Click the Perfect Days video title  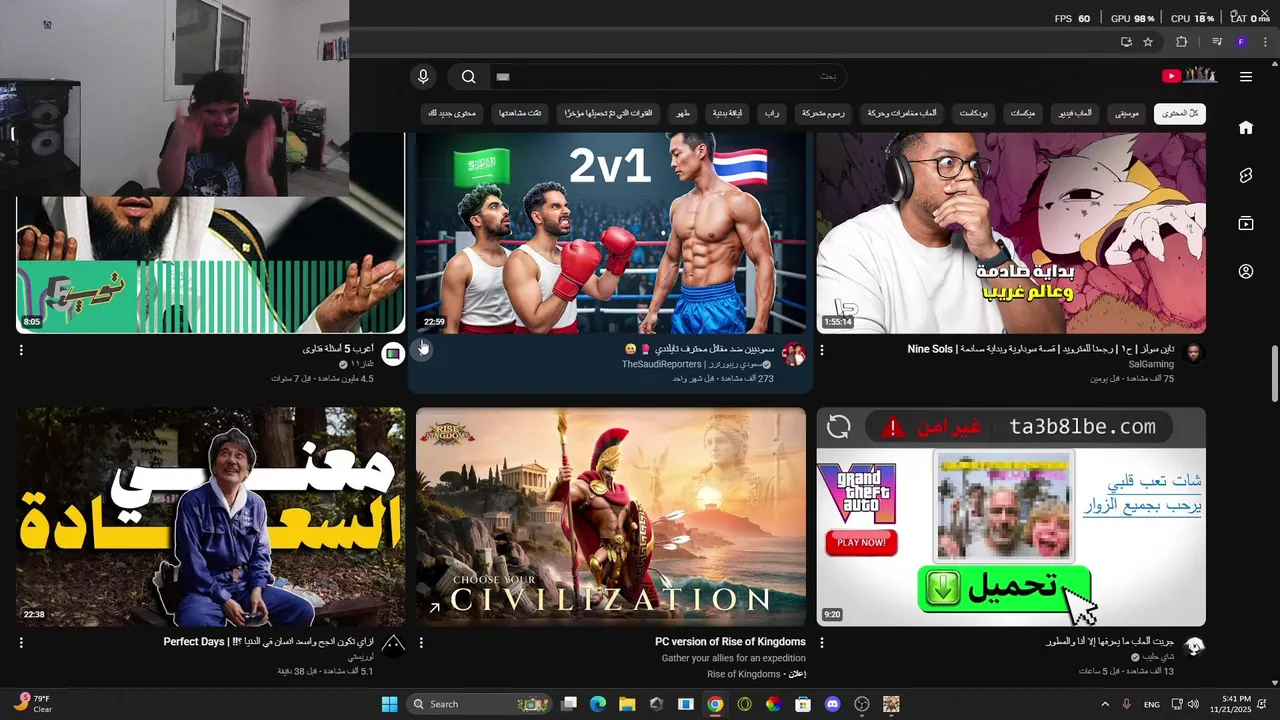tap(269, 642)
